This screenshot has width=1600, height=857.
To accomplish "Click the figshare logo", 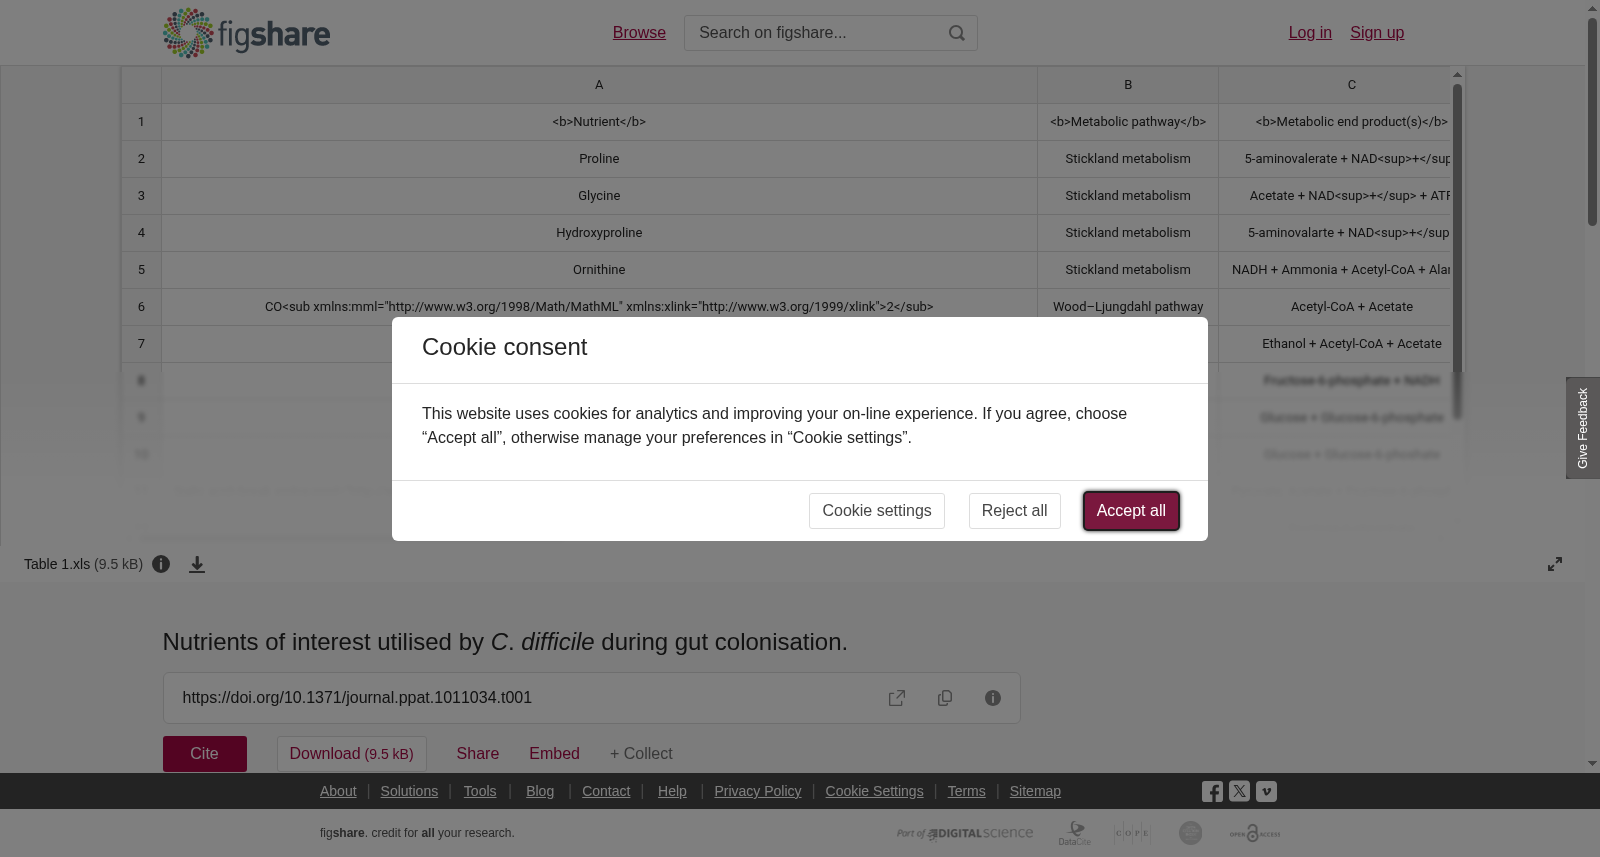I will 247,33.
